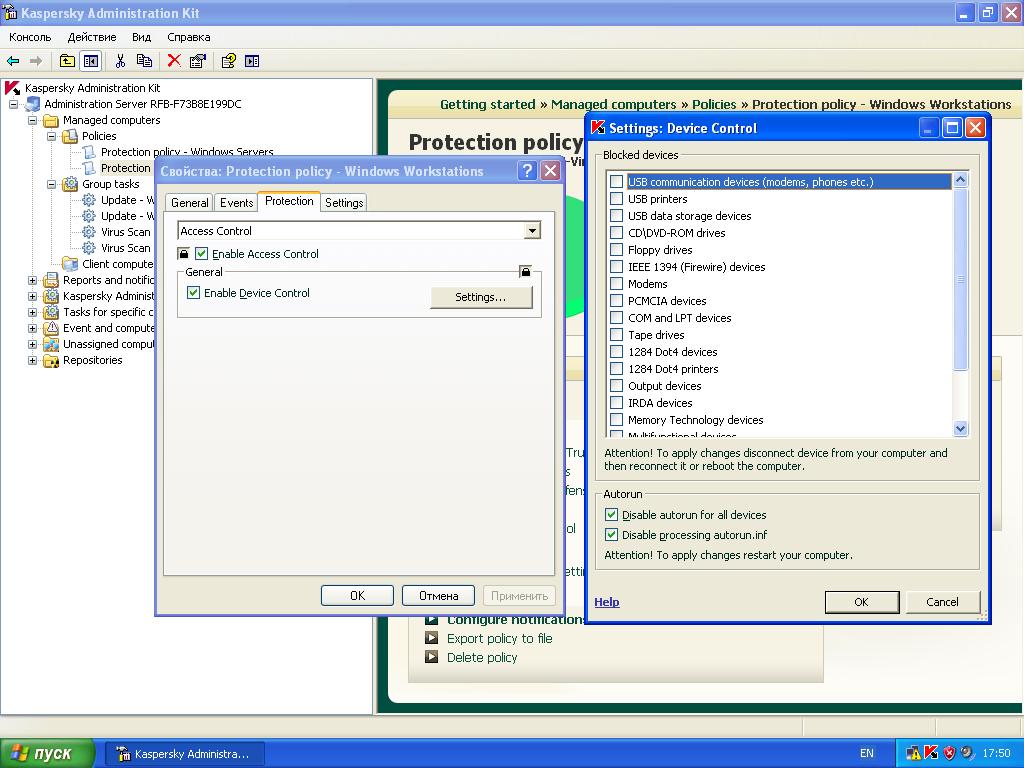Image resolution: width=1024 pixels, height=768 pixels.
Task: Switch to the Events tab
Action: tap(236, 202)
